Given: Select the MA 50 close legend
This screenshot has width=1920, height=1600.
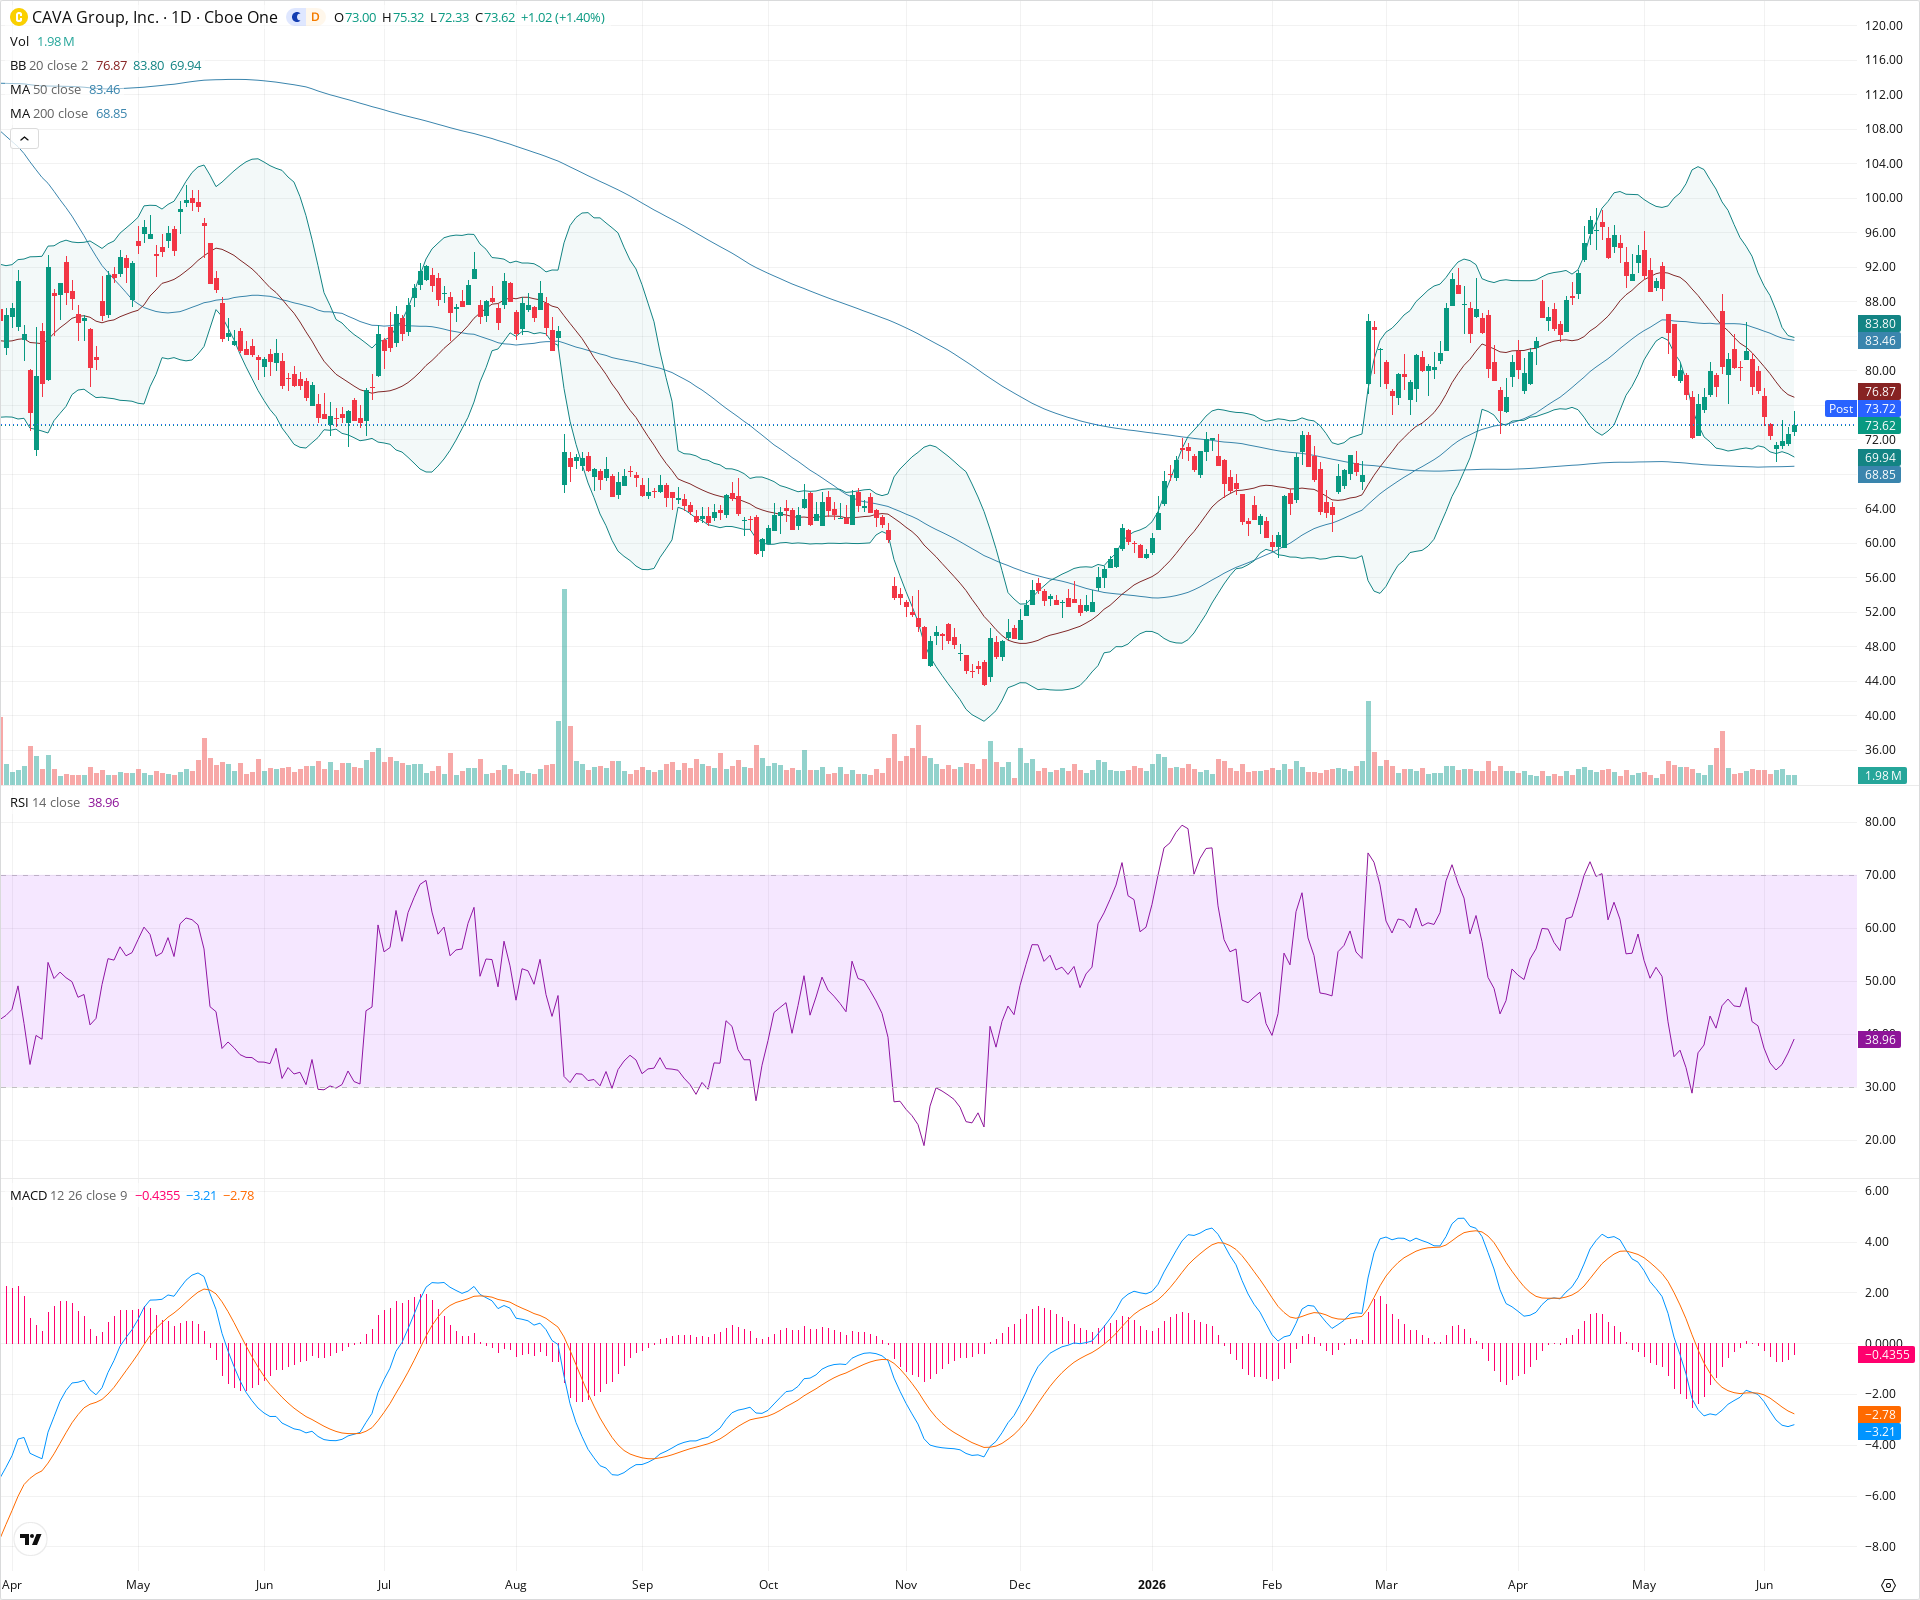Looking at the screenshot, I should [45, 89].
